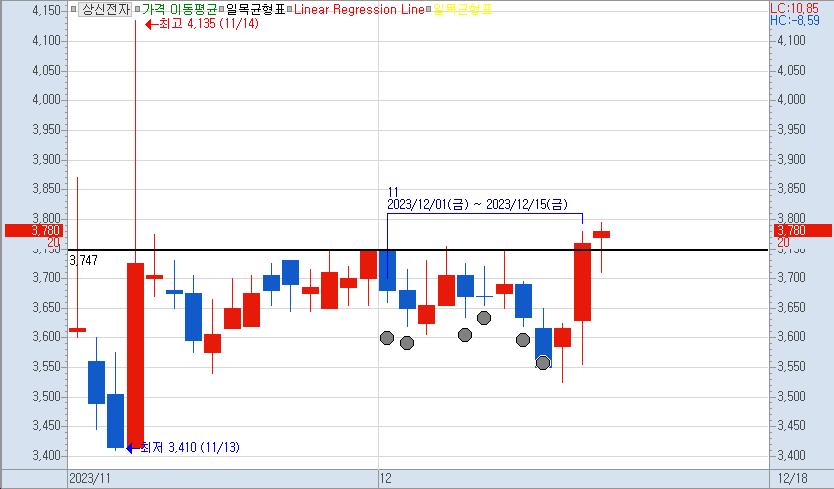Click the HC:-8.59 indicator value
The height and width of the screenshot is (489, 834).
coord(801,20)
